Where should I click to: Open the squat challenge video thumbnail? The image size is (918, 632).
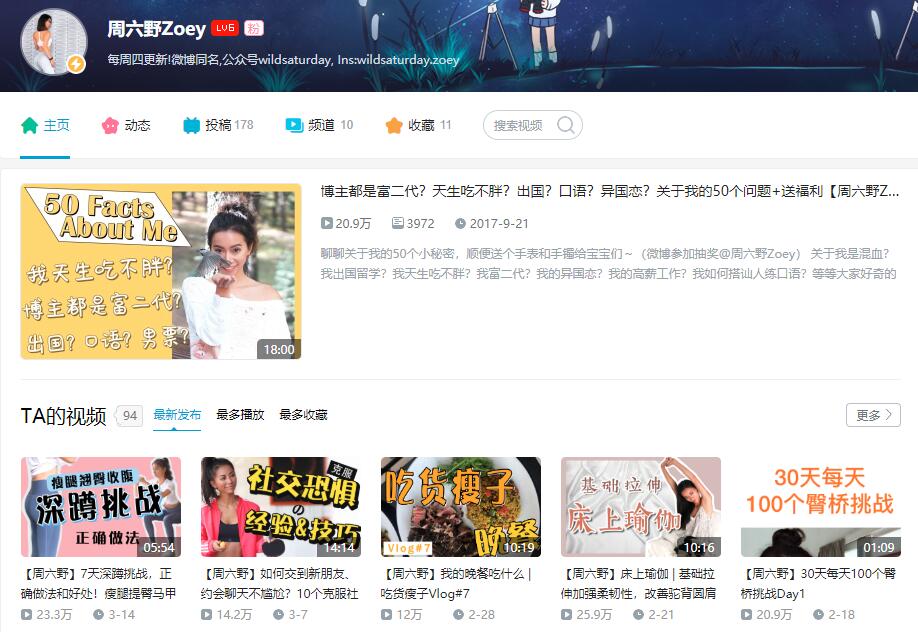point(101,507)
